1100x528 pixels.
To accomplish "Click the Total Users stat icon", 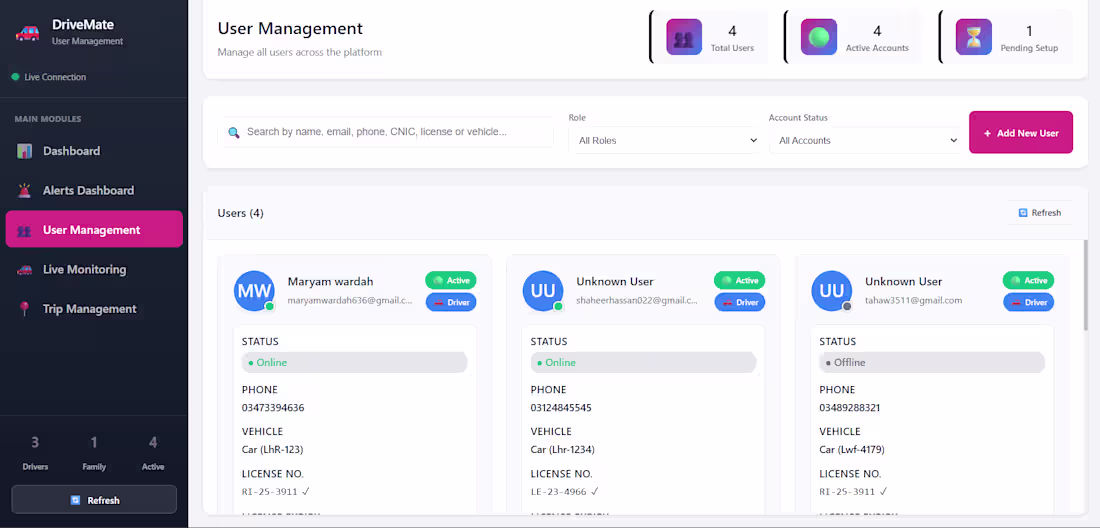I will coord(684,37).
